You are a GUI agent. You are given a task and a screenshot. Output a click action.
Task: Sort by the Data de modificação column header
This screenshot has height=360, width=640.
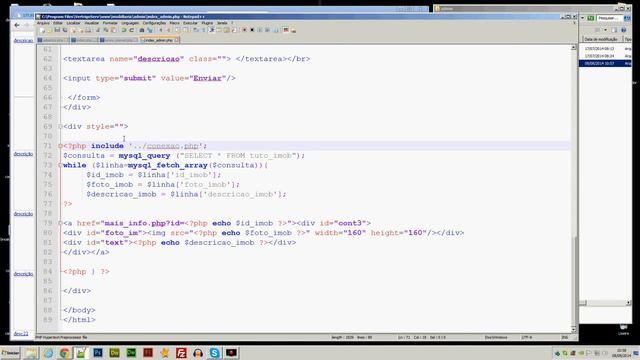[600, 39]
